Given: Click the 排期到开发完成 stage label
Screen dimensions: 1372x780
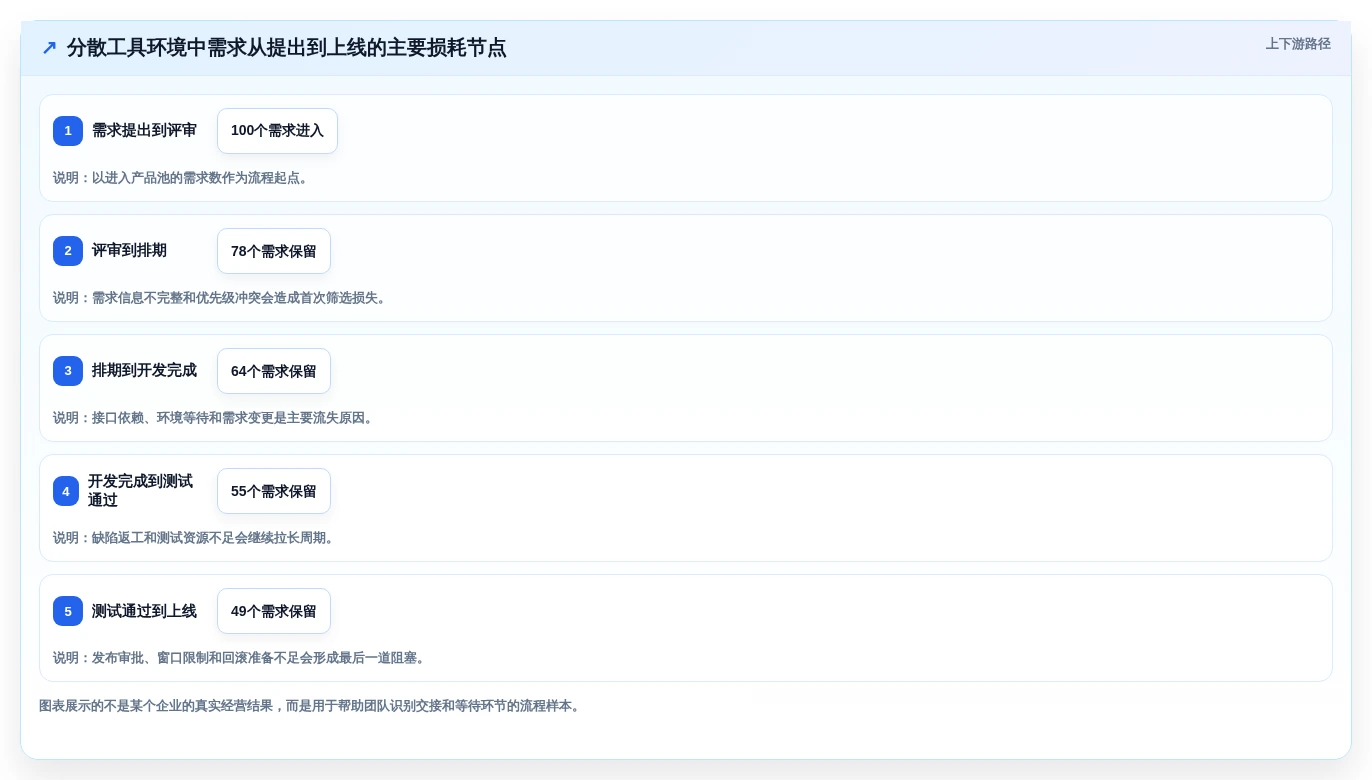Looking at the screenshot, I should 144,371.
